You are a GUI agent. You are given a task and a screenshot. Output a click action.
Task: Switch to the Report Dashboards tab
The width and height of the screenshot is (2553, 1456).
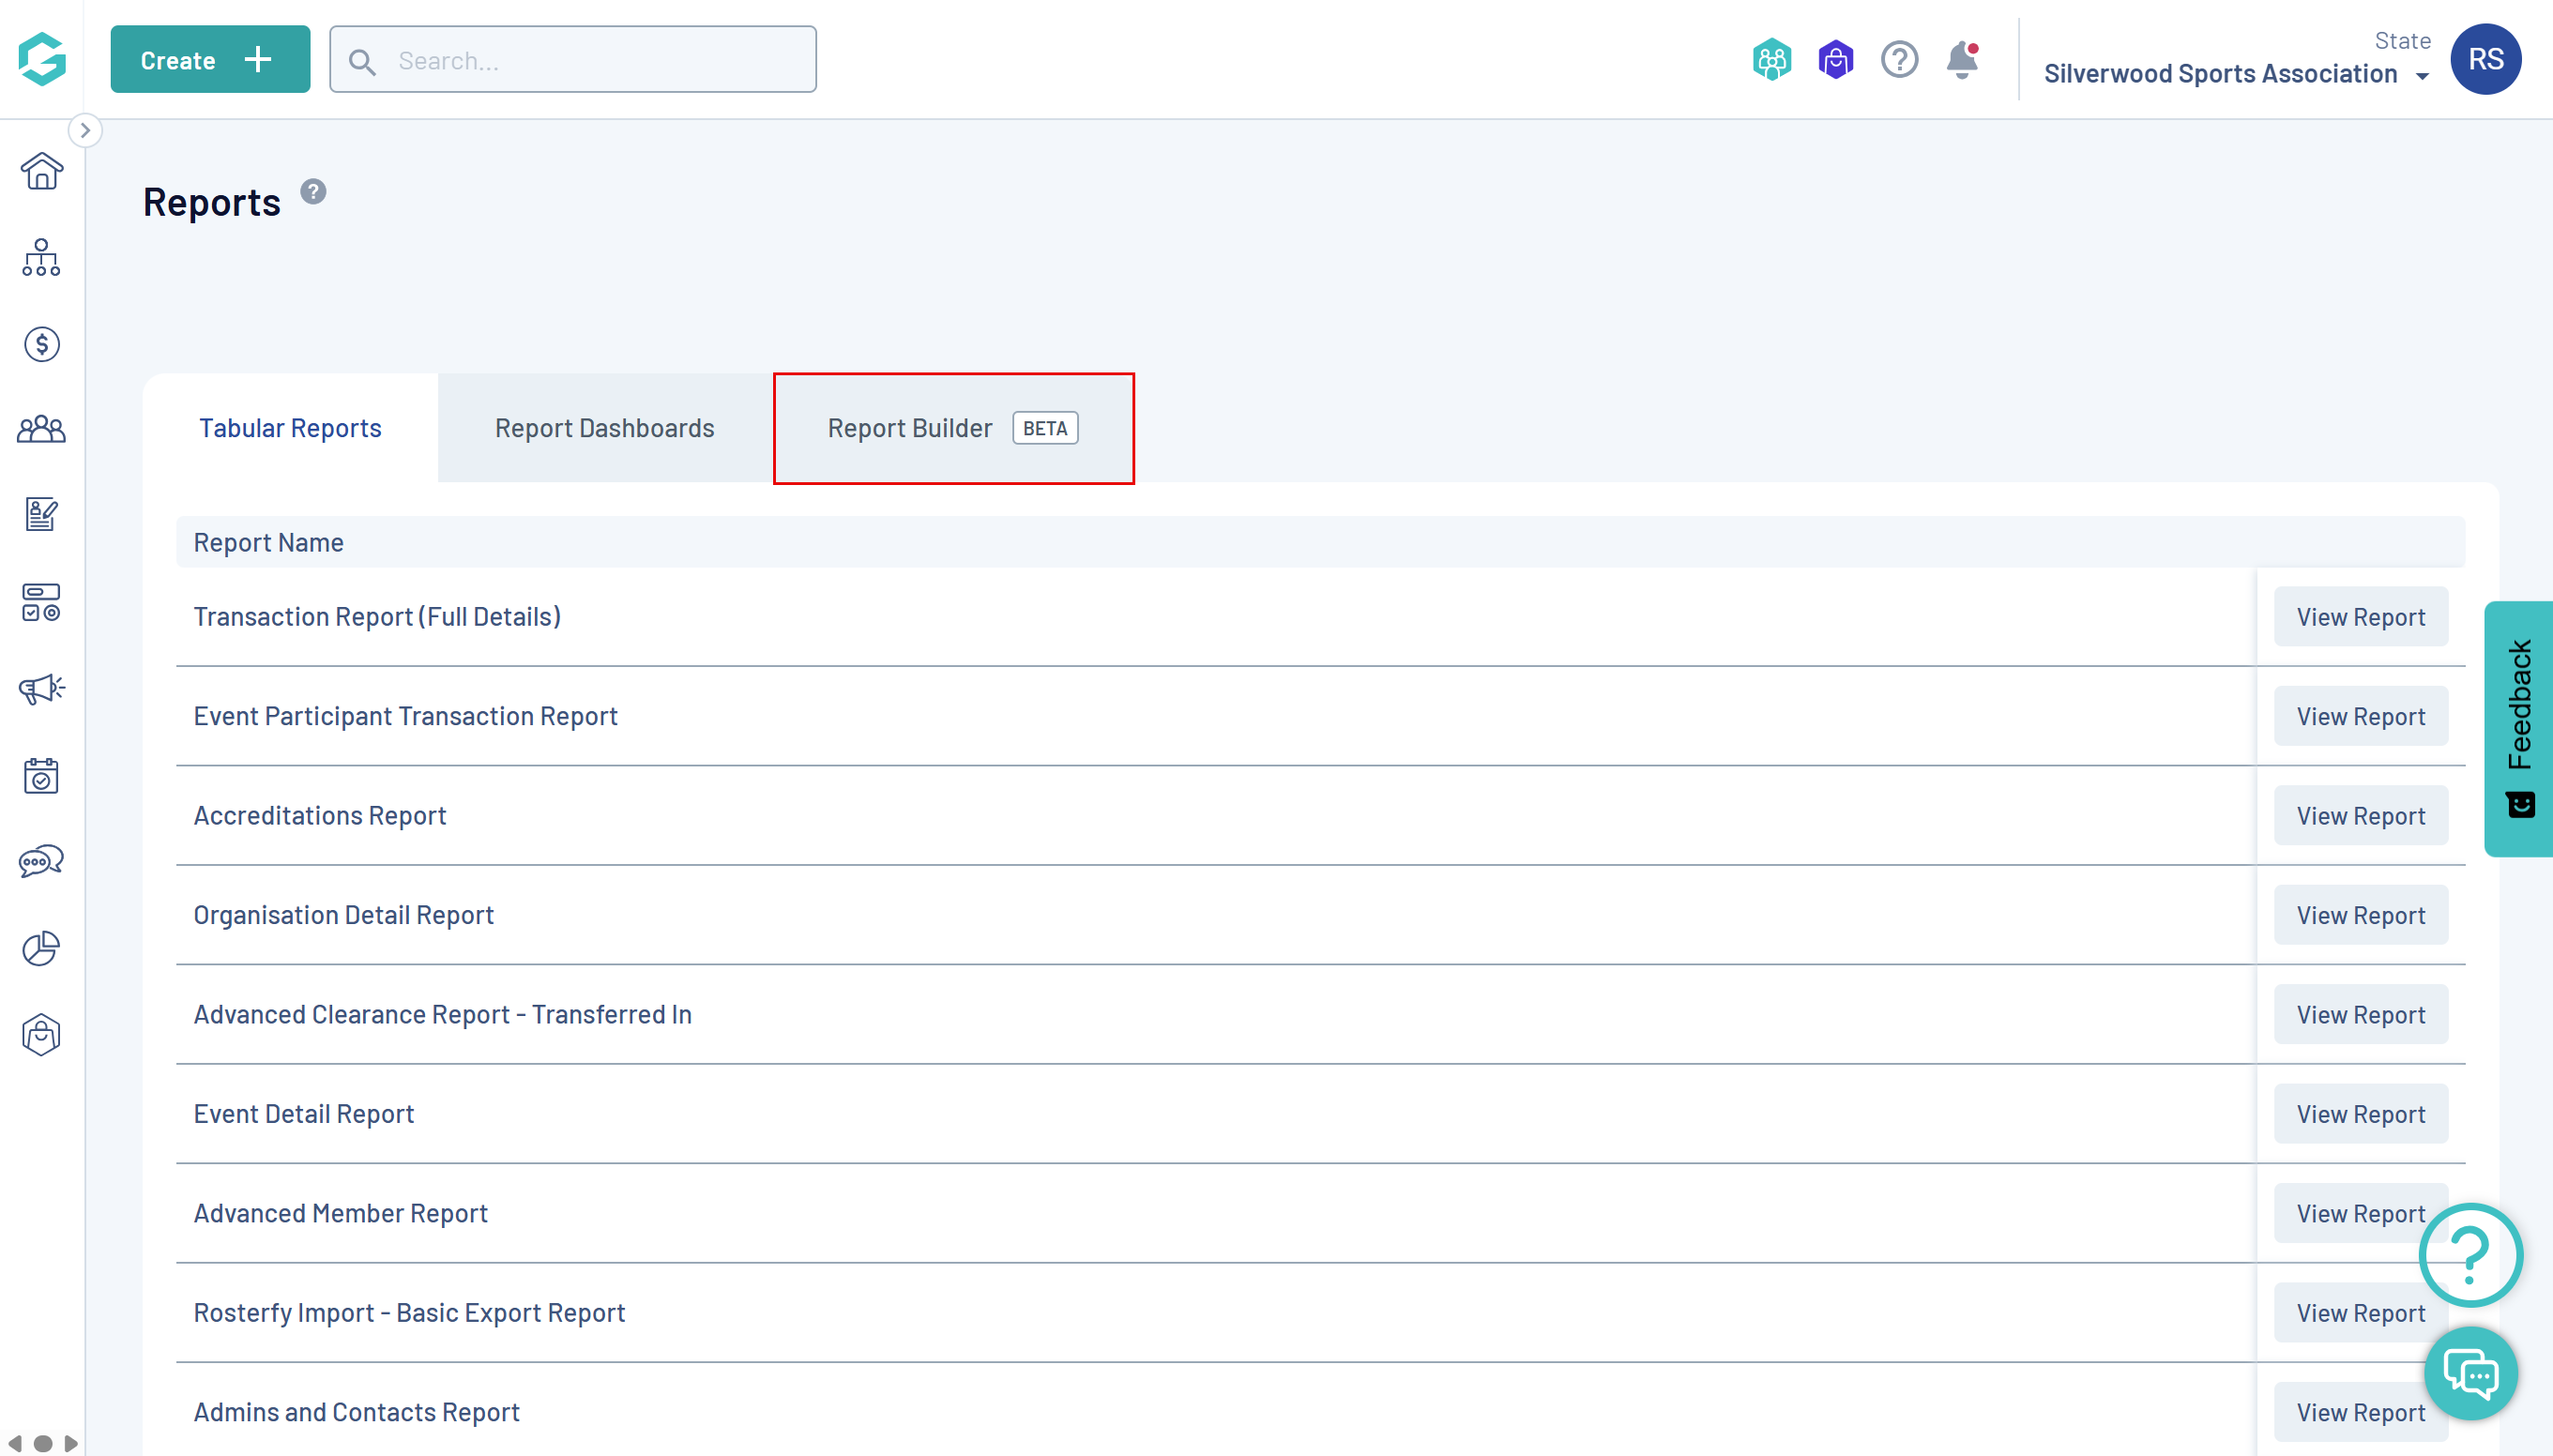coord(604,428)
